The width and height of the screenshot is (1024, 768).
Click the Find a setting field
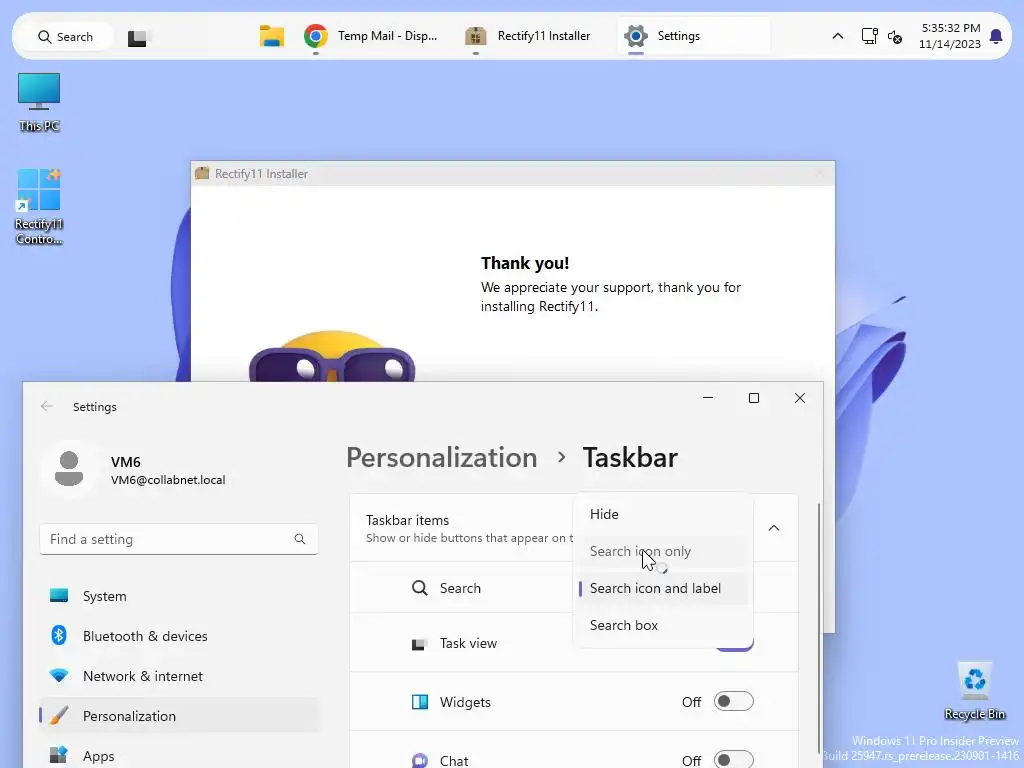178,539
